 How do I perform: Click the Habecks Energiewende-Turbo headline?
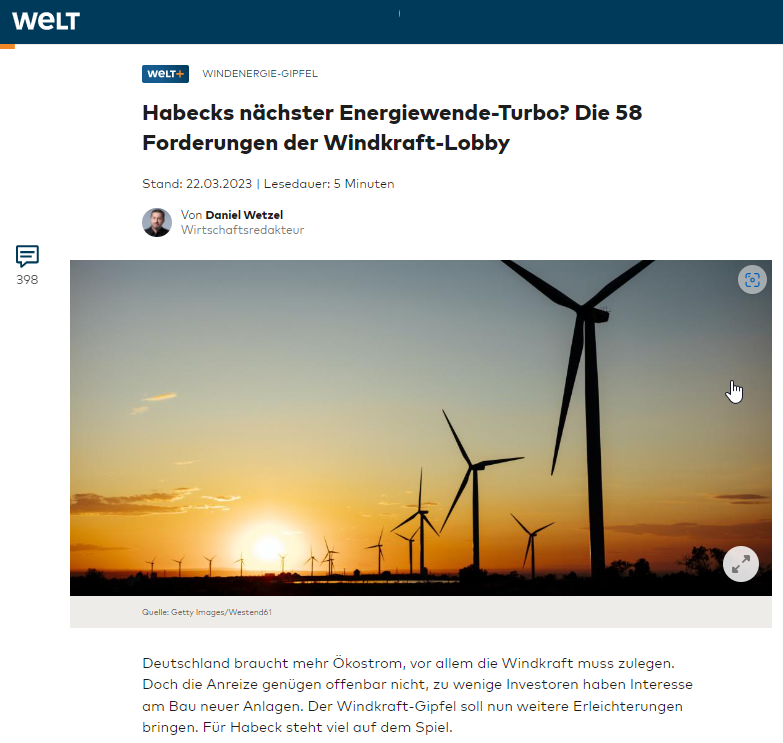pyautogui.click(x=392, y=127)
